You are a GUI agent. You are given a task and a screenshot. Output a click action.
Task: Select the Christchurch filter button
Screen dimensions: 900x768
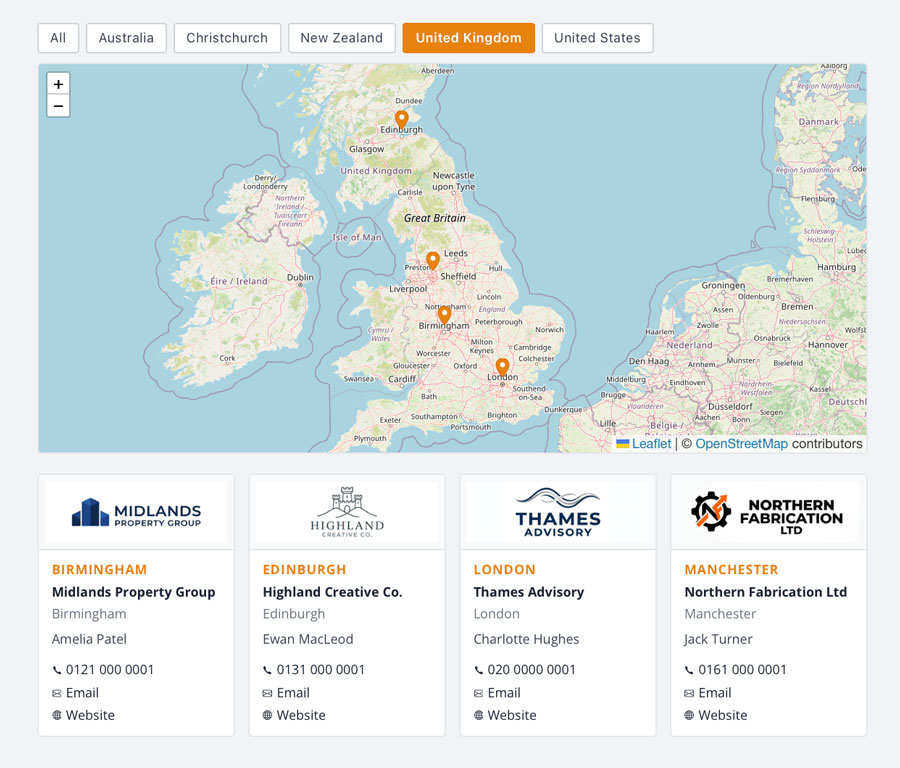[227, 38]
